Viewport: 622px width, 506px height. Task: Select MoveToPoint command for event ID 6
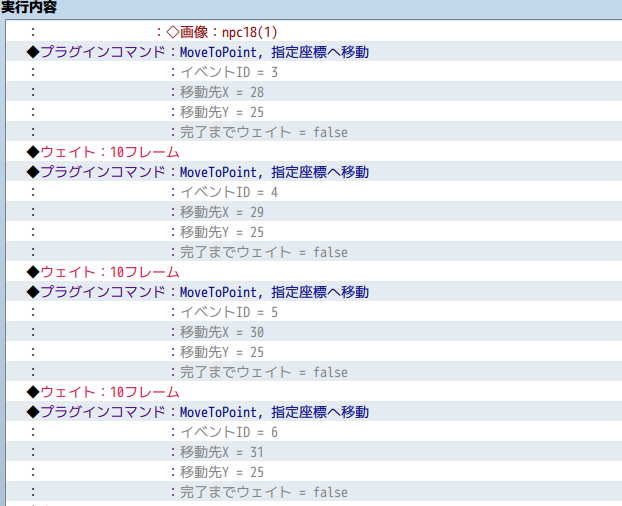pos(314,412)
